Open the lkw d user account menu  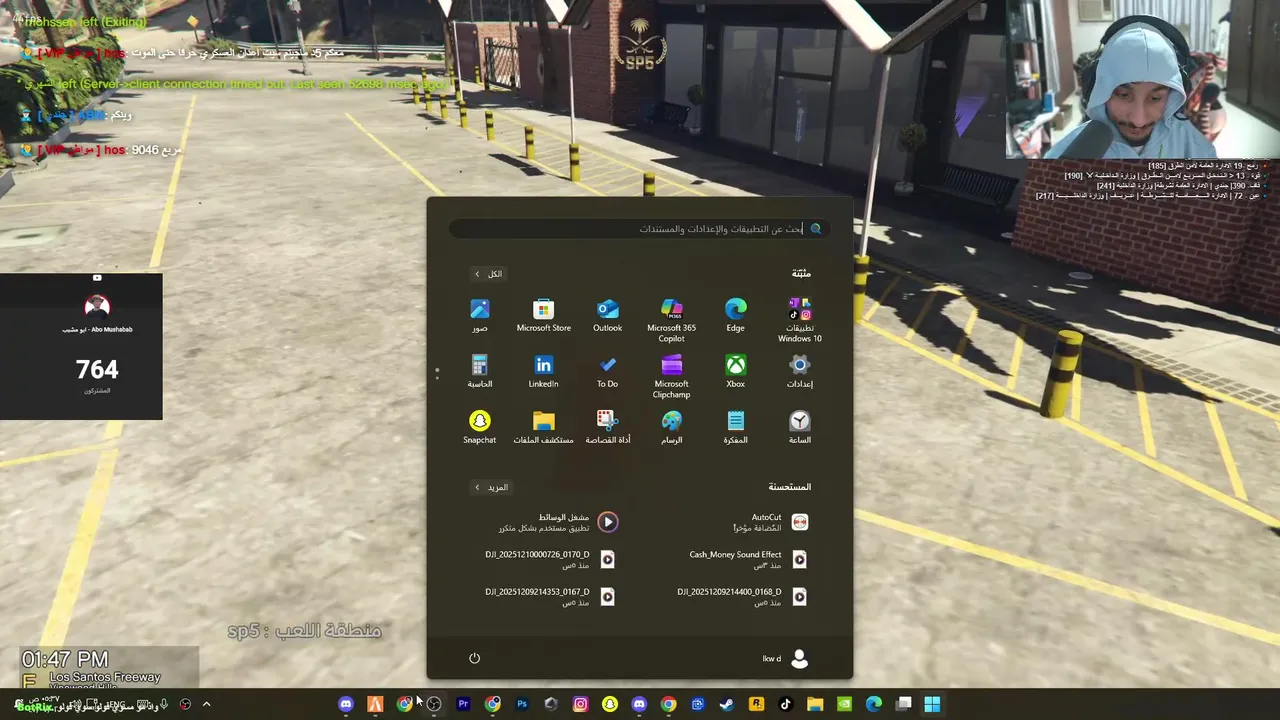pyautogui.click(x=786, y=658)
